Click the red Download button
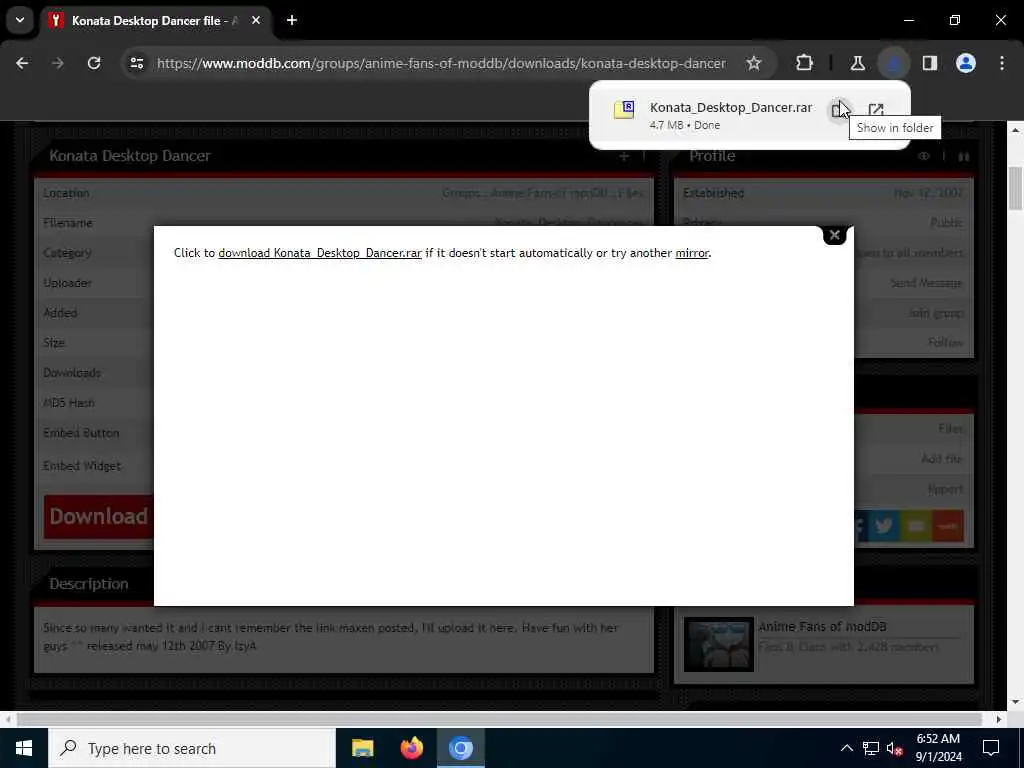 tap(99, 517)
